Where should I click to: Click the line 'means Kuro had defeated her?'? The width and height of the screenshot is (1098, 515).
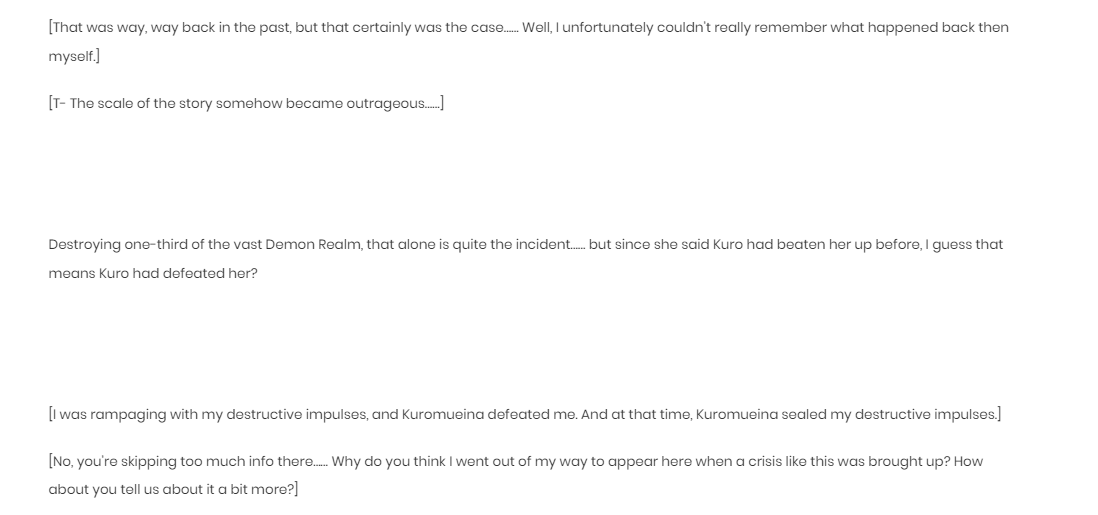[153, 274]
